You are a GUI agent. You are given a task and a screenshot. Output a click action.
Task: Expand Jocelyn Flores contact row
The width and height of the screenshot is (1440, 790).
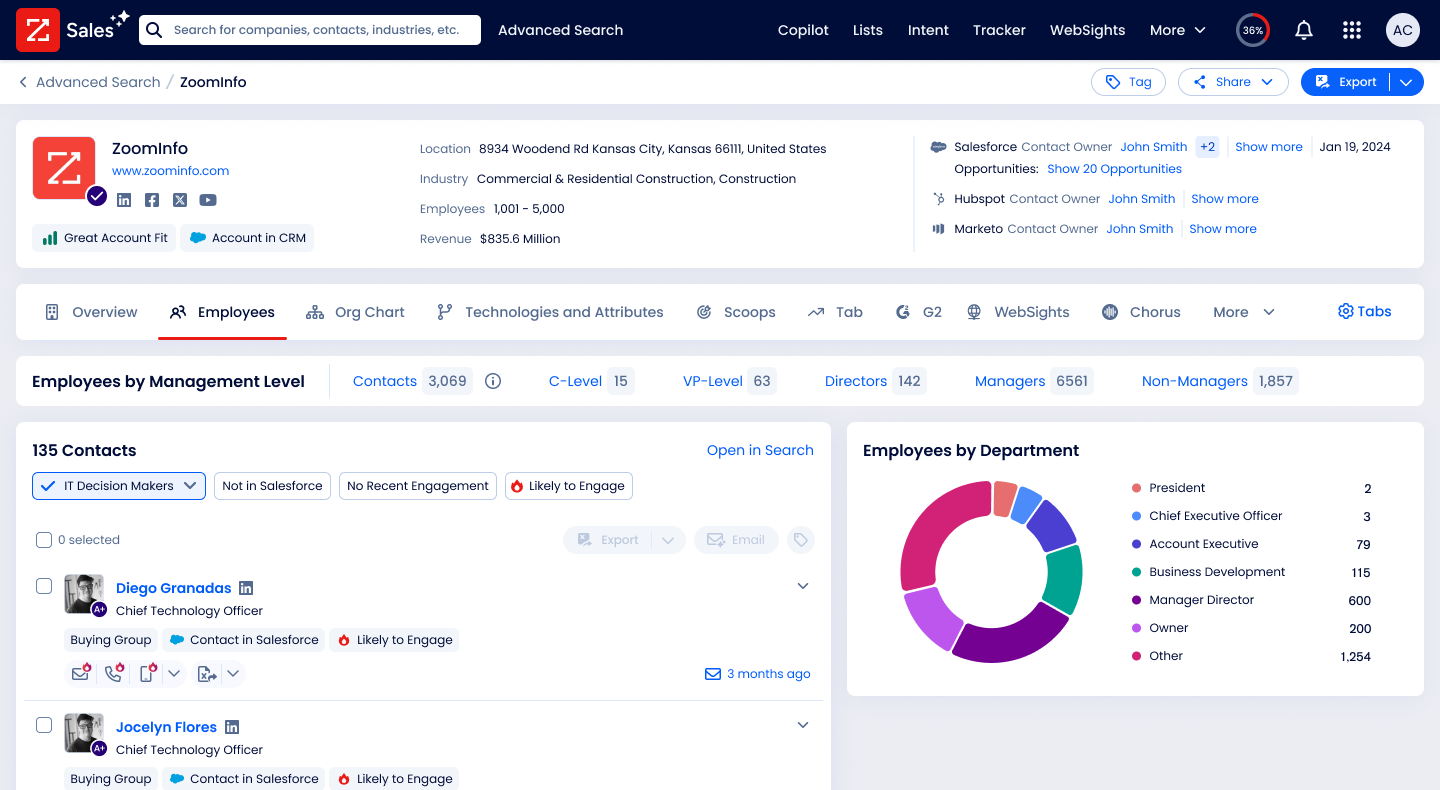point(802,725)
